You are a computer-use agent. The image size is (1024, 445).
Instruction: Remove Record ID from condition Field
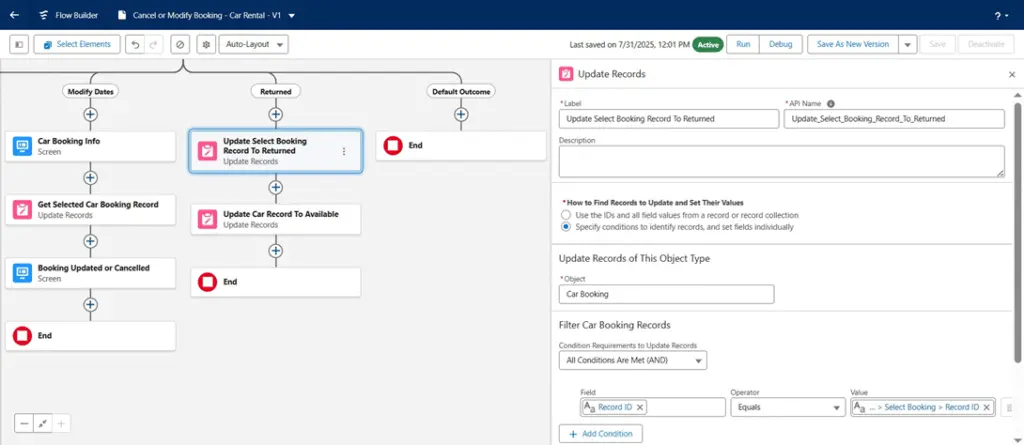pyautogui.click(x=640, y=407)
